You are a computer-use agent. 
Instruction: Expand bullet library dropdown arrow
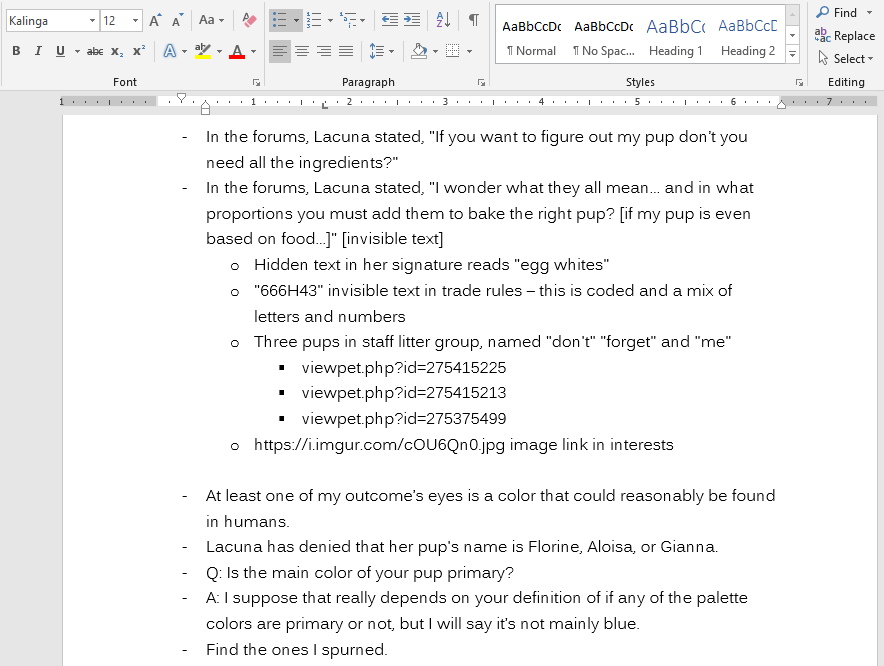pos(297,21)
